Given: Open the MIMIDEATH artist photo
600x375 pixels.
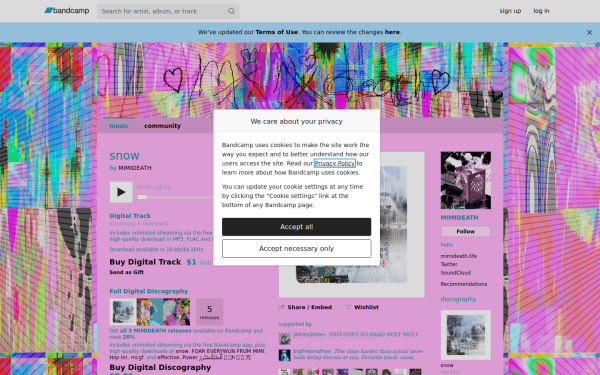Looking at the screenshot, I should pos(466,180).
